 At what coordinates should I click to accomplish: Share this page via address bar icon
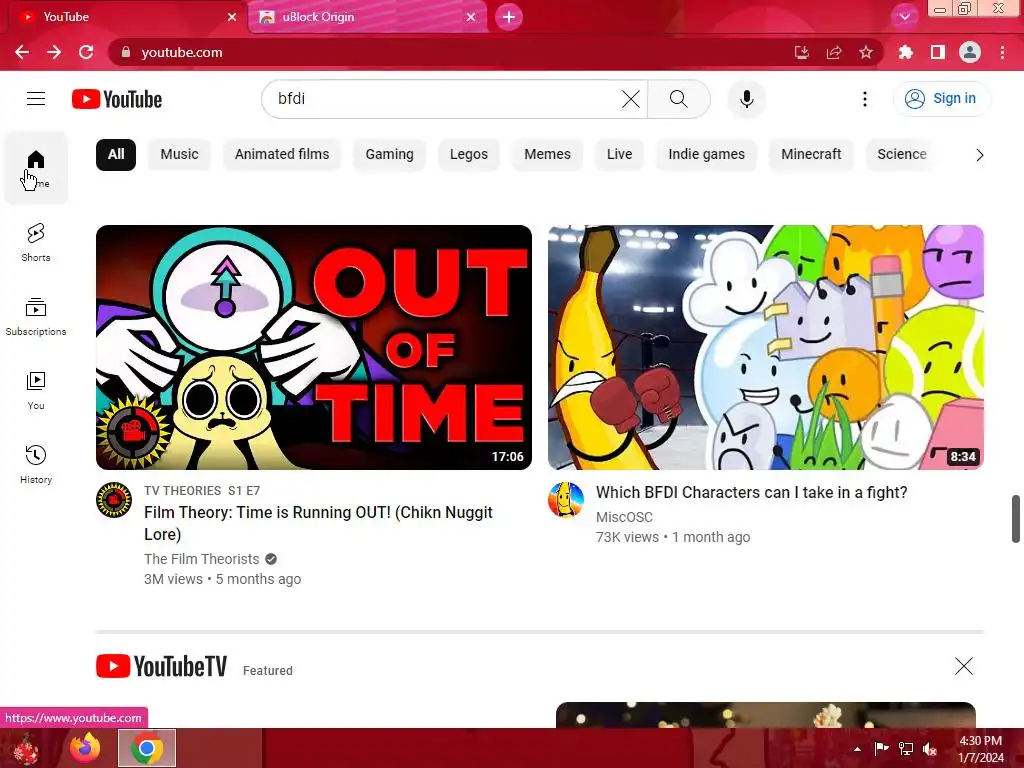833,52
